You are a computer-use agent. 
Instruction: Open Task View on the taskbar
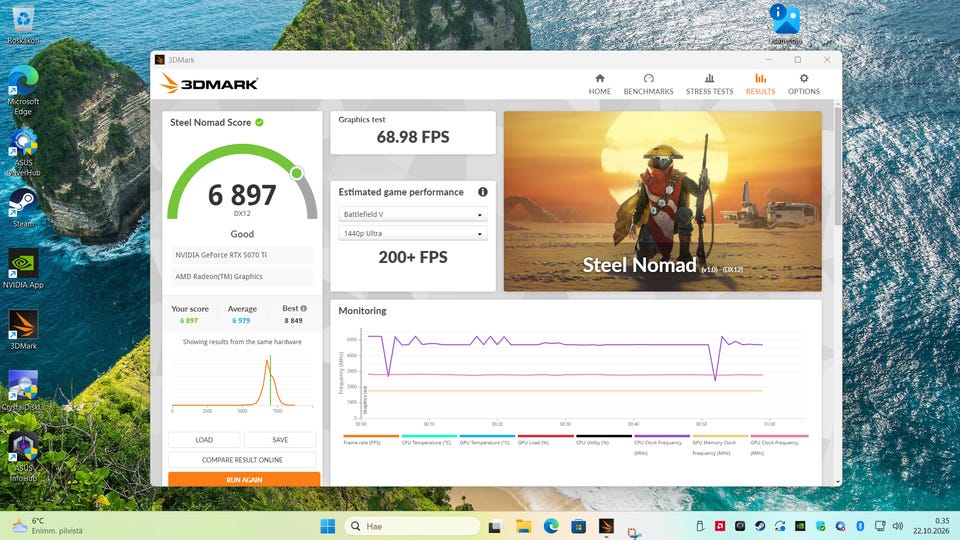pyautogui.click(x=495, y=526)
